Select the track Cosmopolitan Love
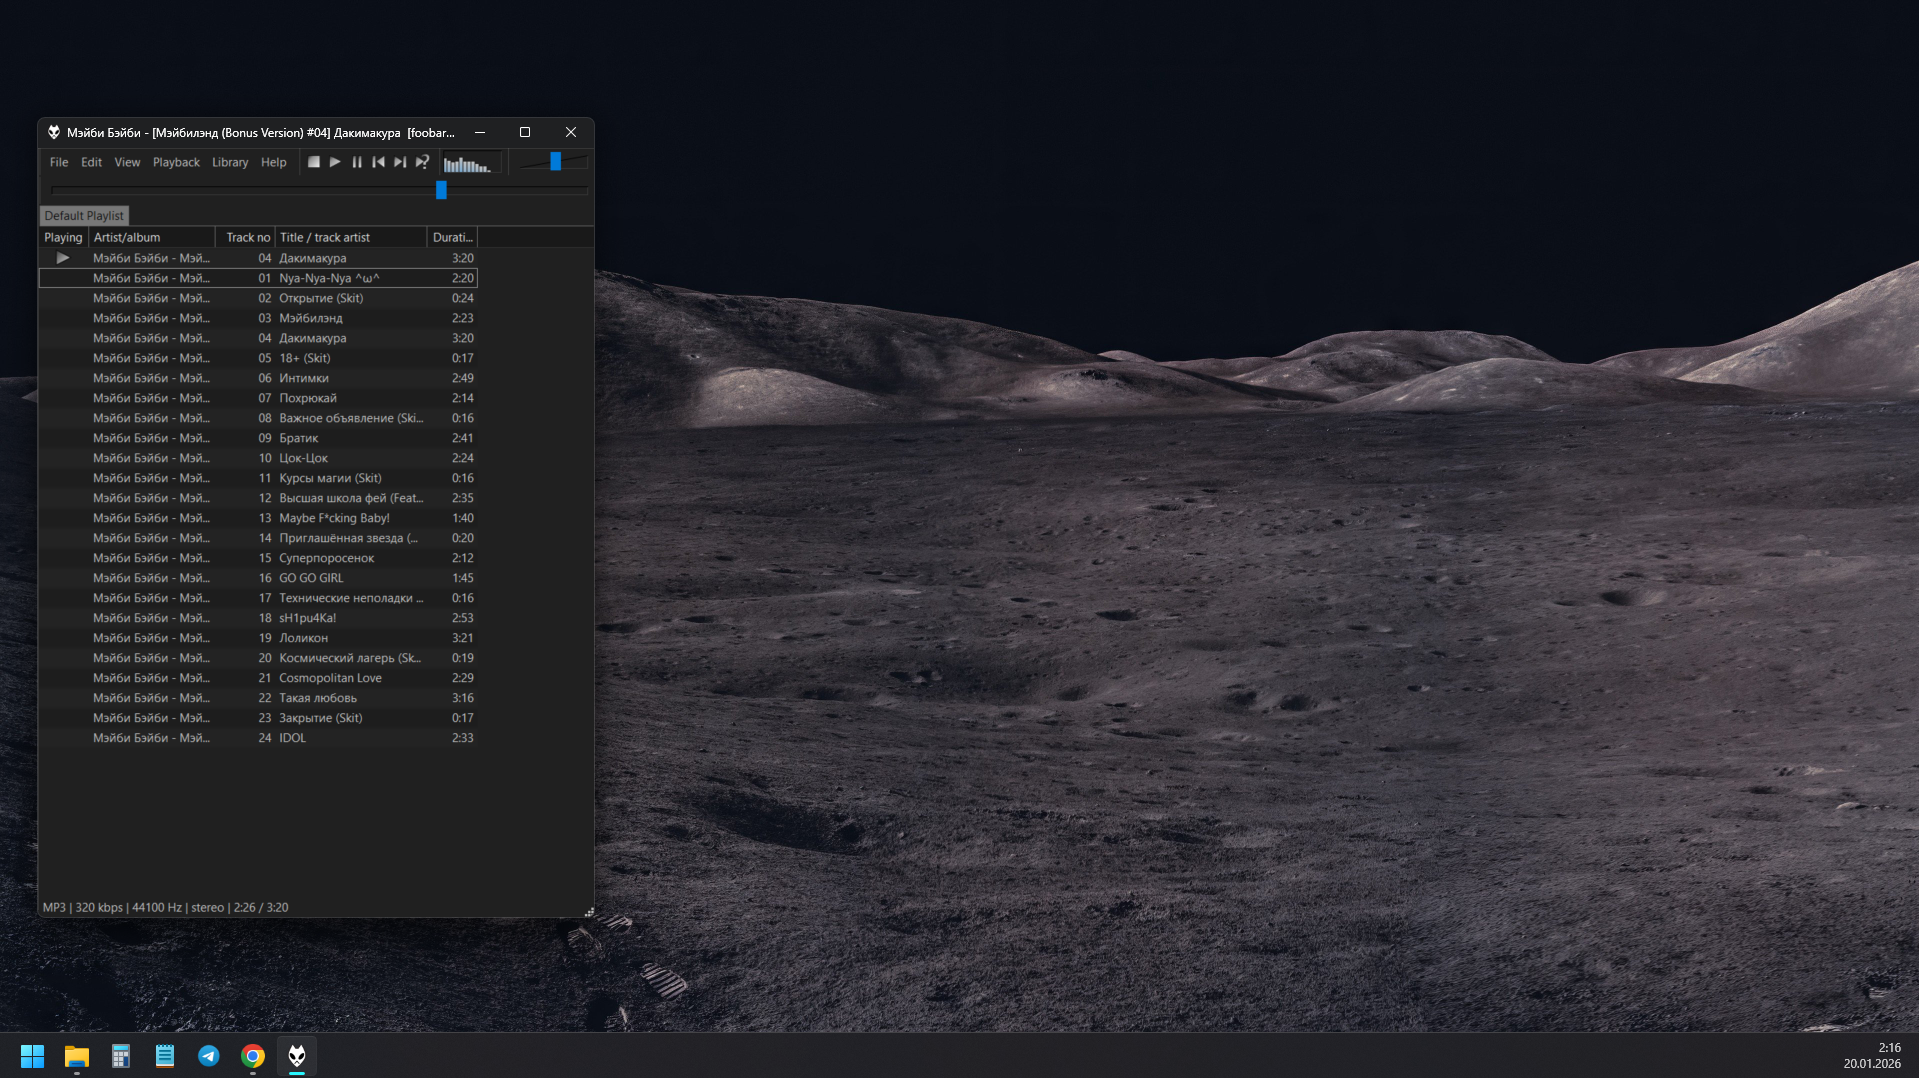This screenshot has height=1078, width=1919. [330, 678]
